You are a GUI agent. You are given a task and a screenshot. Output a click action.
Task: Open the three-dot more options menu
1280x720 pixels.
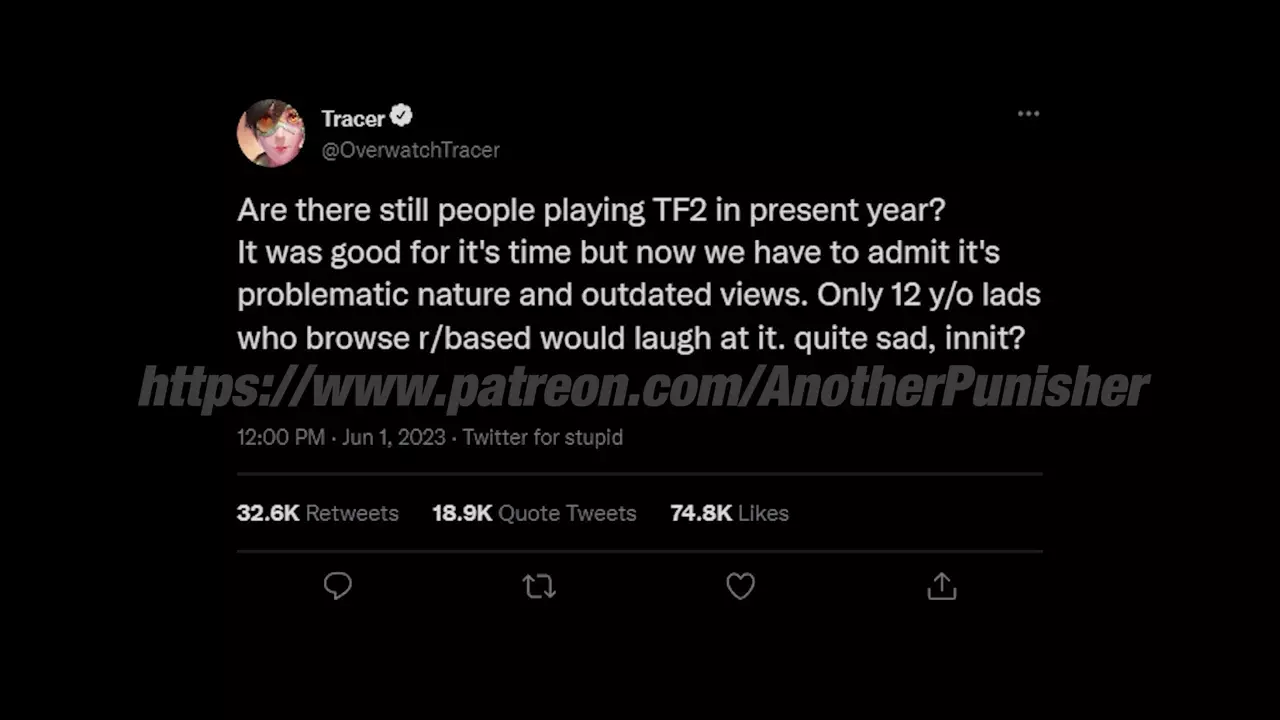click(x=1028, y=114)
